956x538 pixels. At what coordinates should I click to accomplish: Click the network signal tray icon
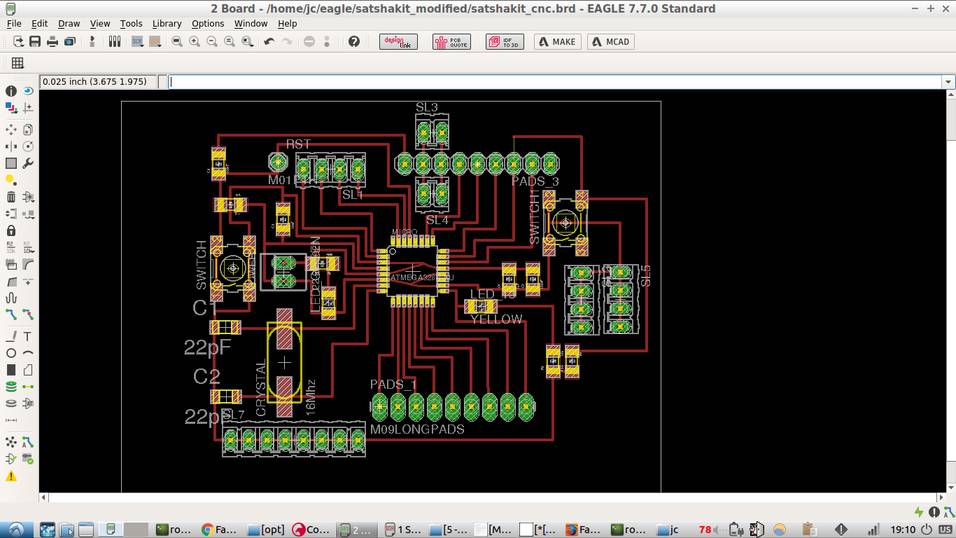click(x=873, y=529)
